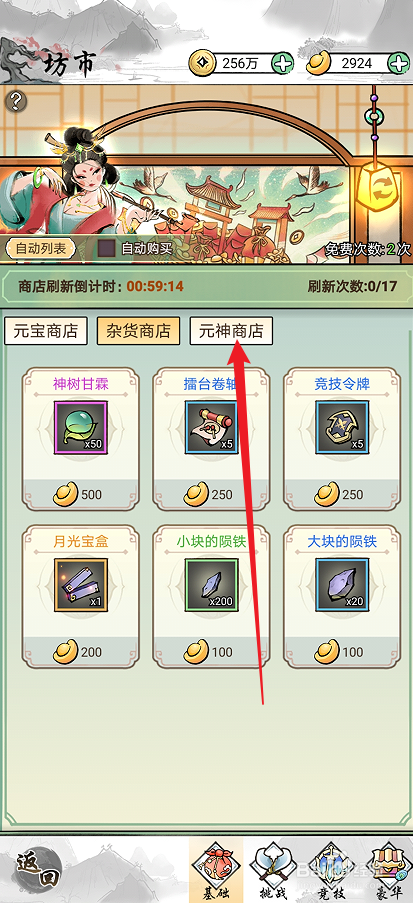The height and width of the screenshot is (903, 413).
Task: Tap the plus button next to 256万 coins
Action: click(x=282, y=63)
